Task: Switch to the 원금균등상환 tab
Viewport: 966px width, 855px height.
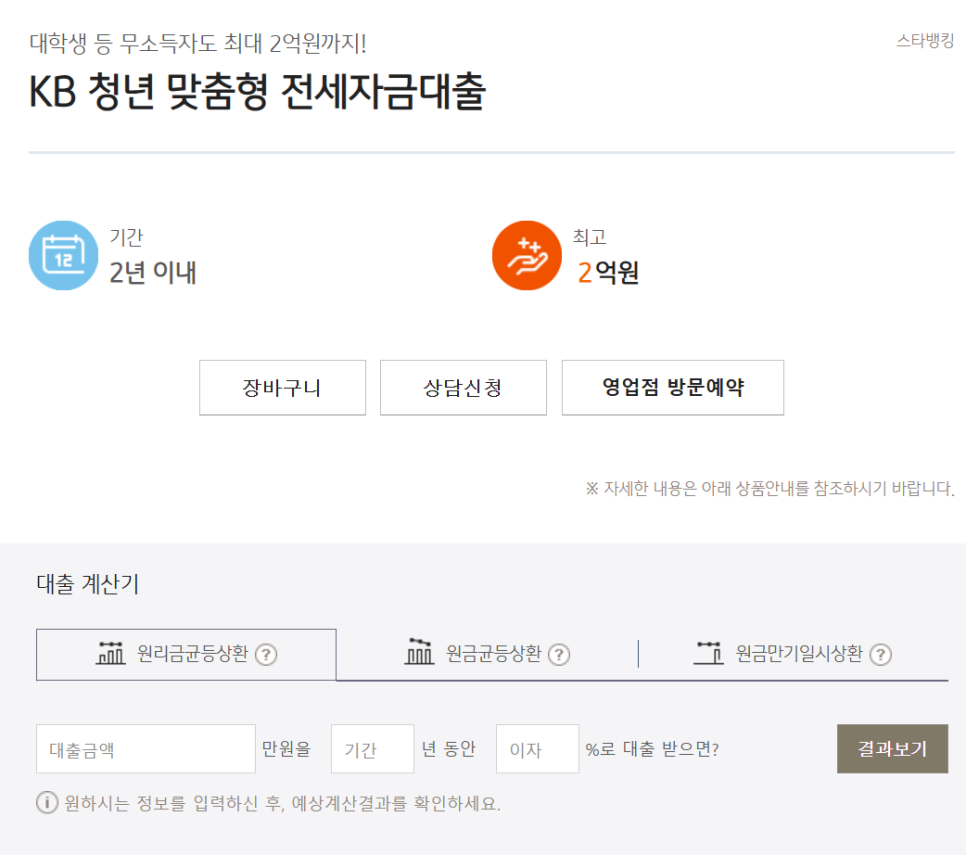Action: coord(487,654)
